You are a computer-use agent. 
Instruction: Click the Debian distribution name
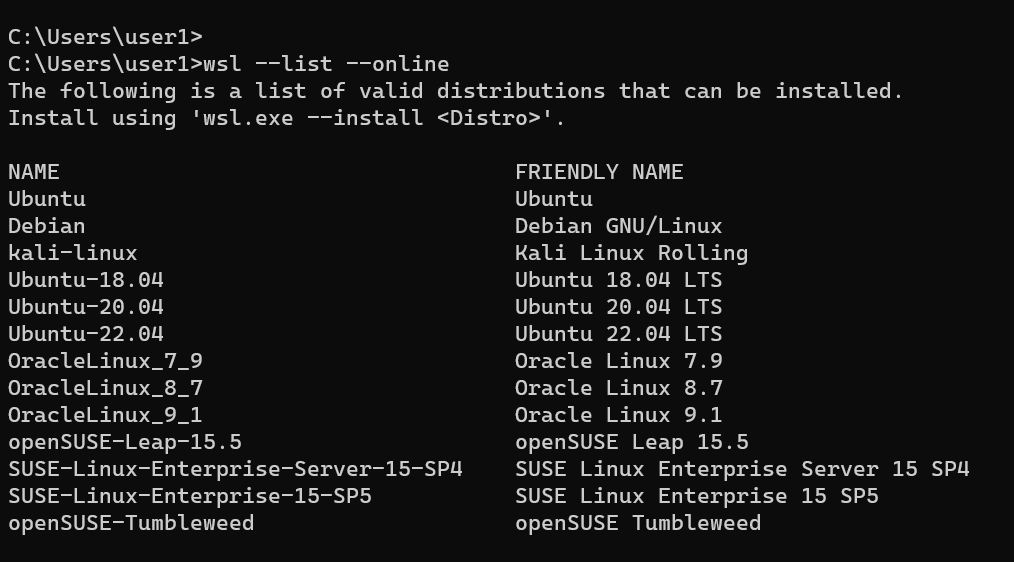click(47, 226)
